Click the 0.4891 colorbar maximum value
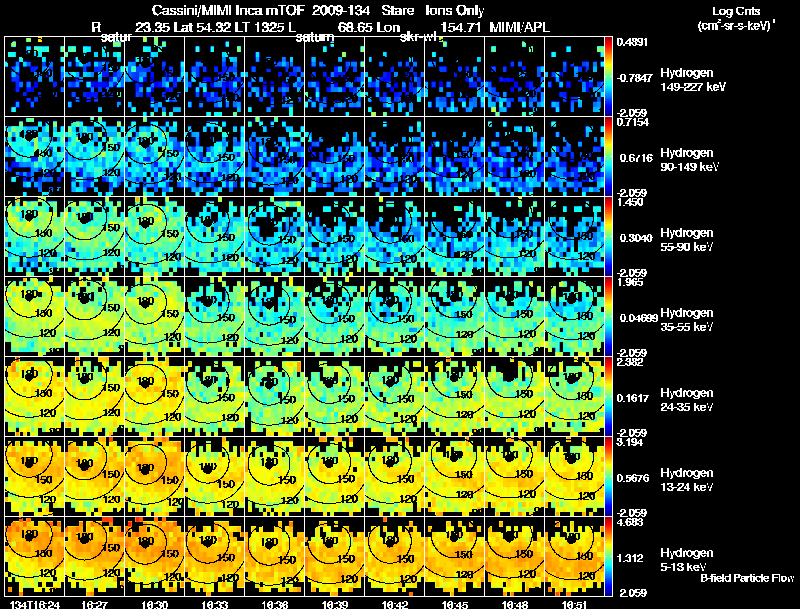The image size is (800, 609). coord(632,42)
